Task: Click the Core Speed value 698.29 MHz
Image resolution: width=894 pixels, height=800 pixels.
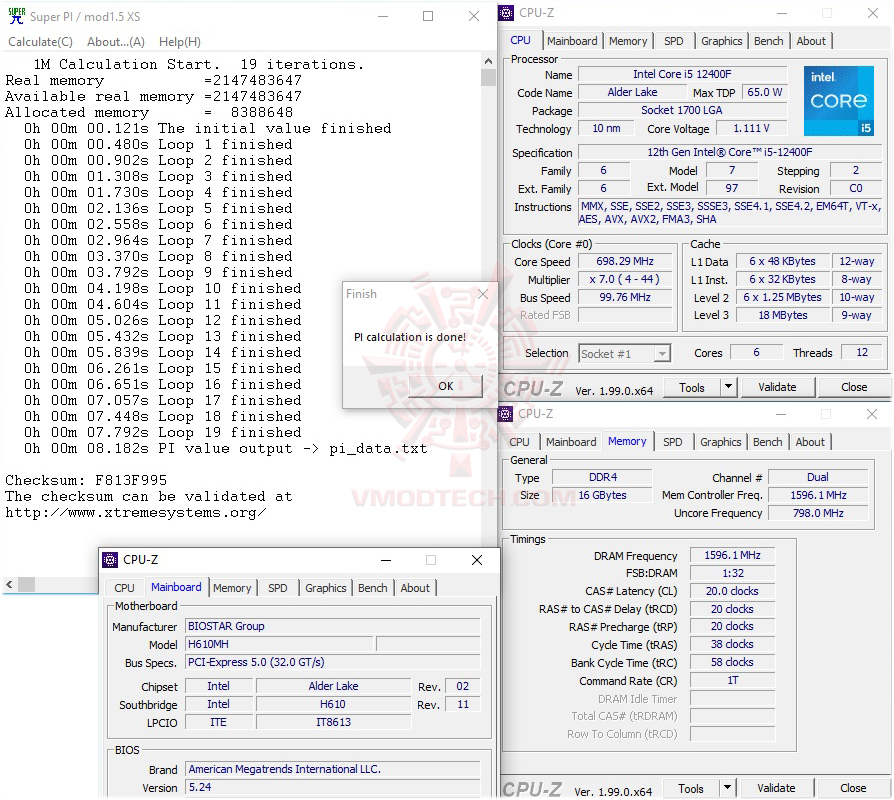Action: tap(625, 261)
